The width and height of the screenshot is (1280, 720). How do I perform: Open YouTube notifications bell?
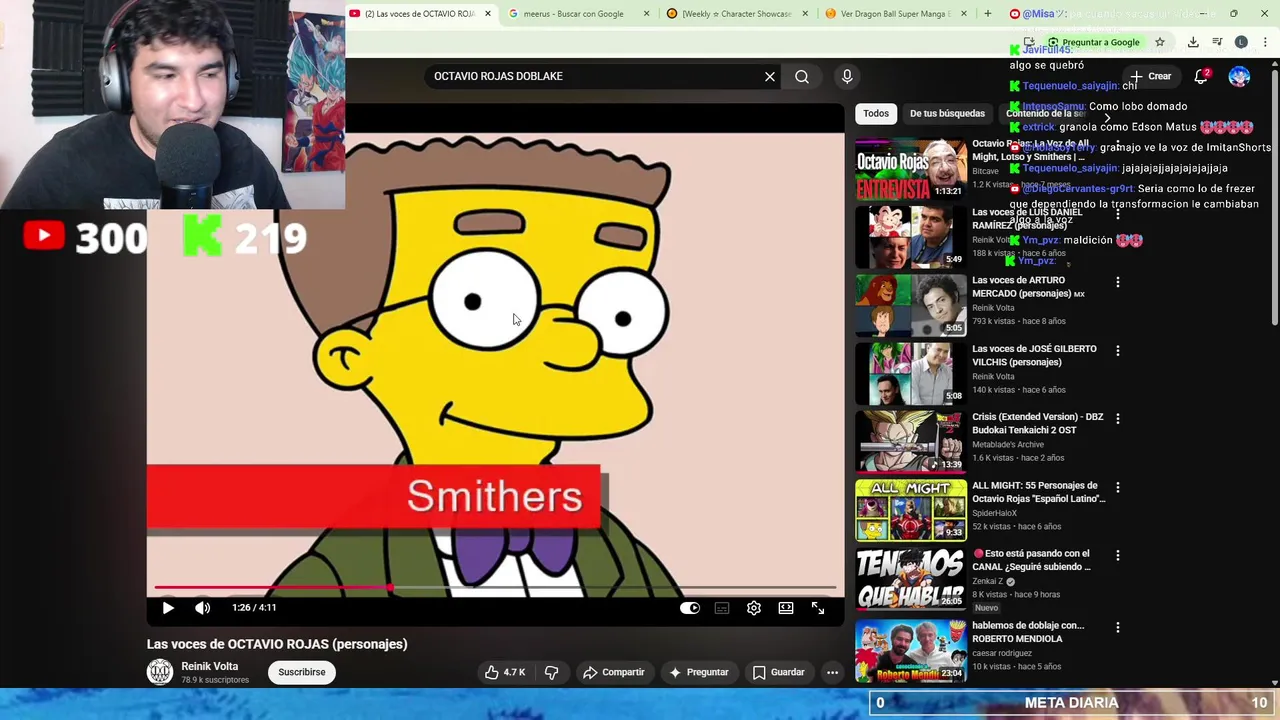pyautogui.click(x=1202, y=76)
